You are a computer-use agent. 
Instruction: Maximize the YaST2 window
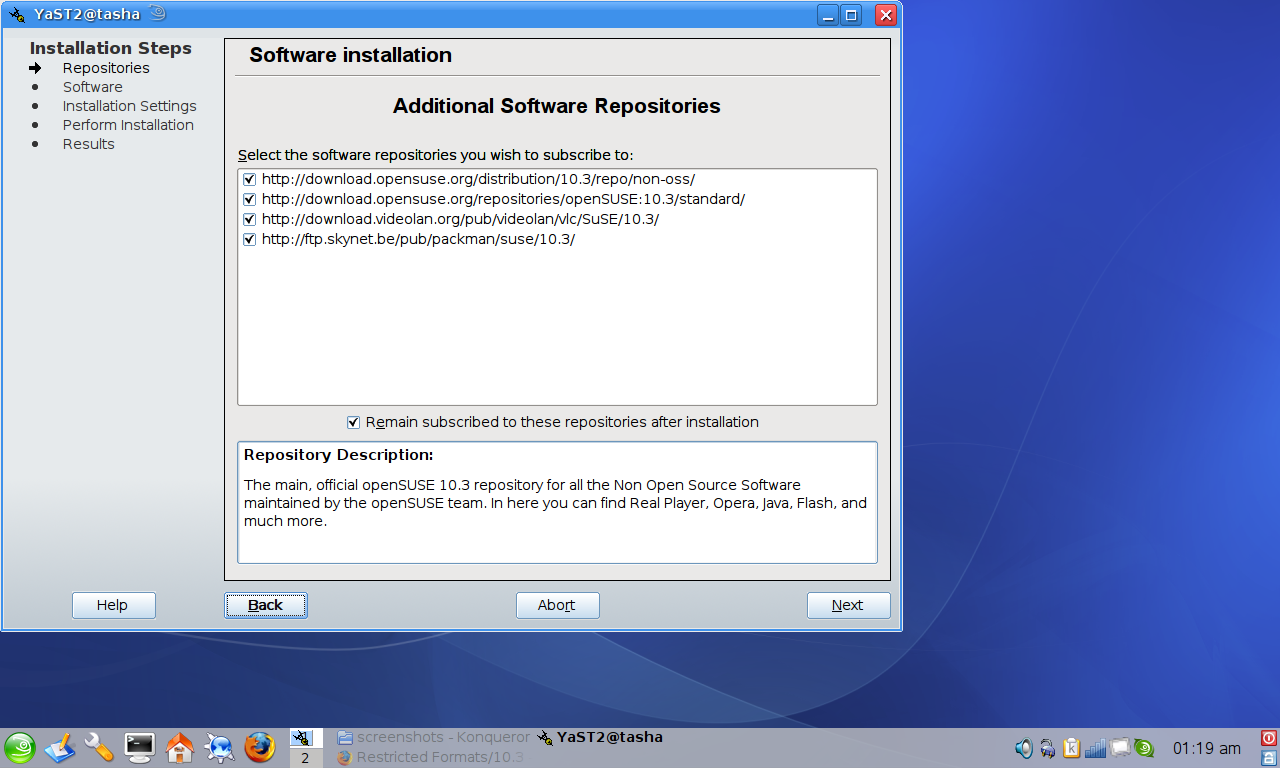[x=851, y=14]
